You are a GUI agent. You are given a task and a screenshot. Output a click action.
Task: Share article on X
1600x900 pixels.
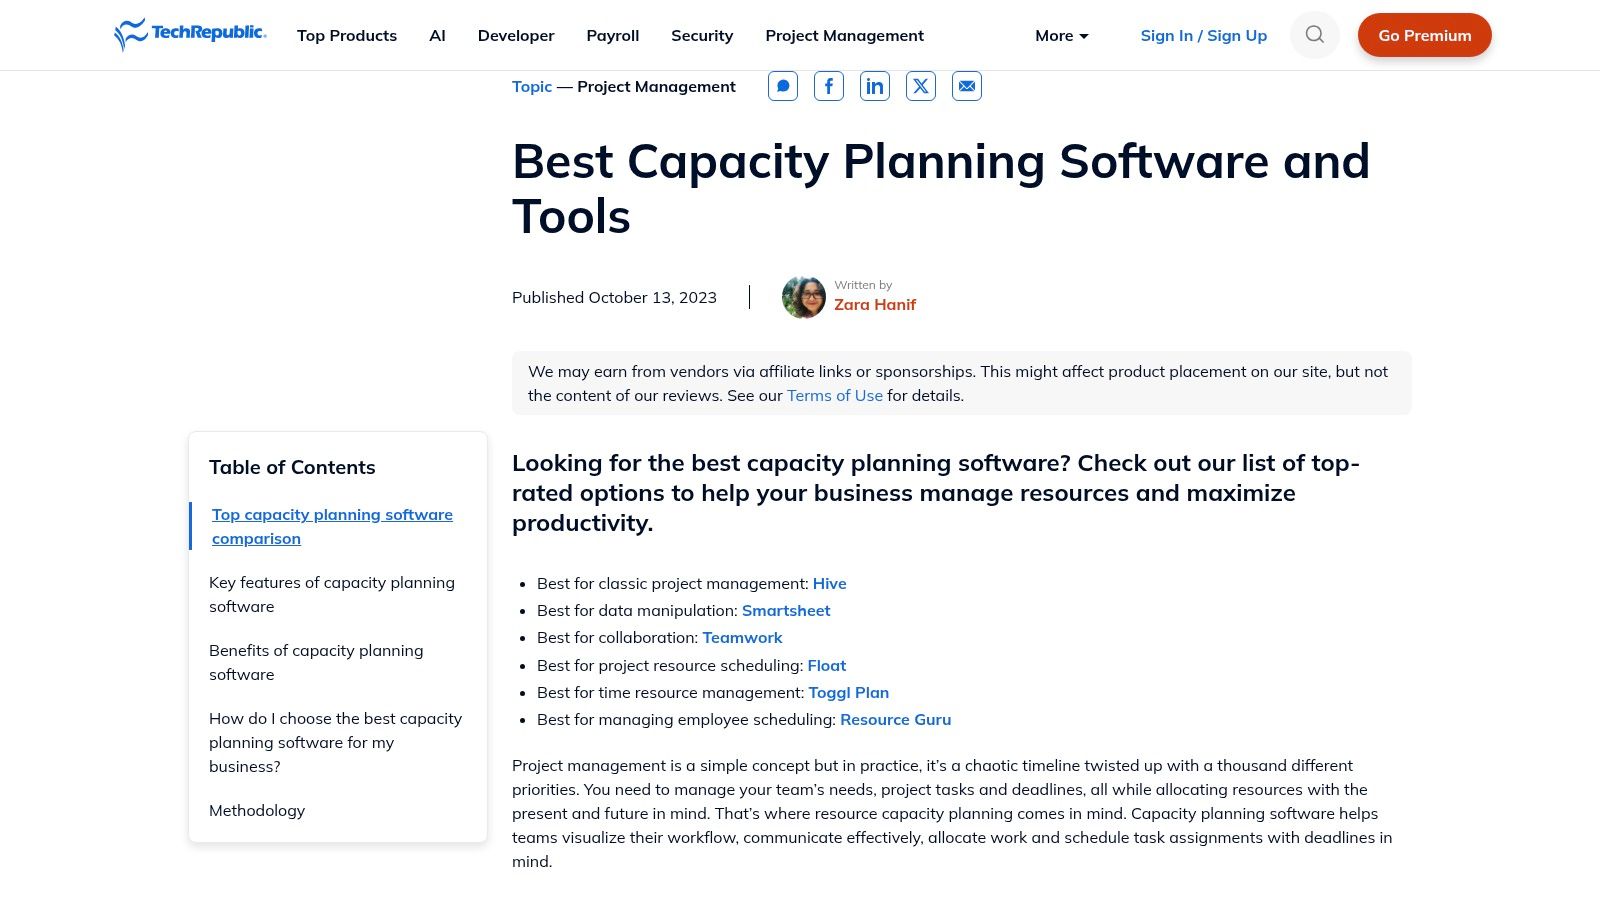pyautogui.click(x=921, y=86)
